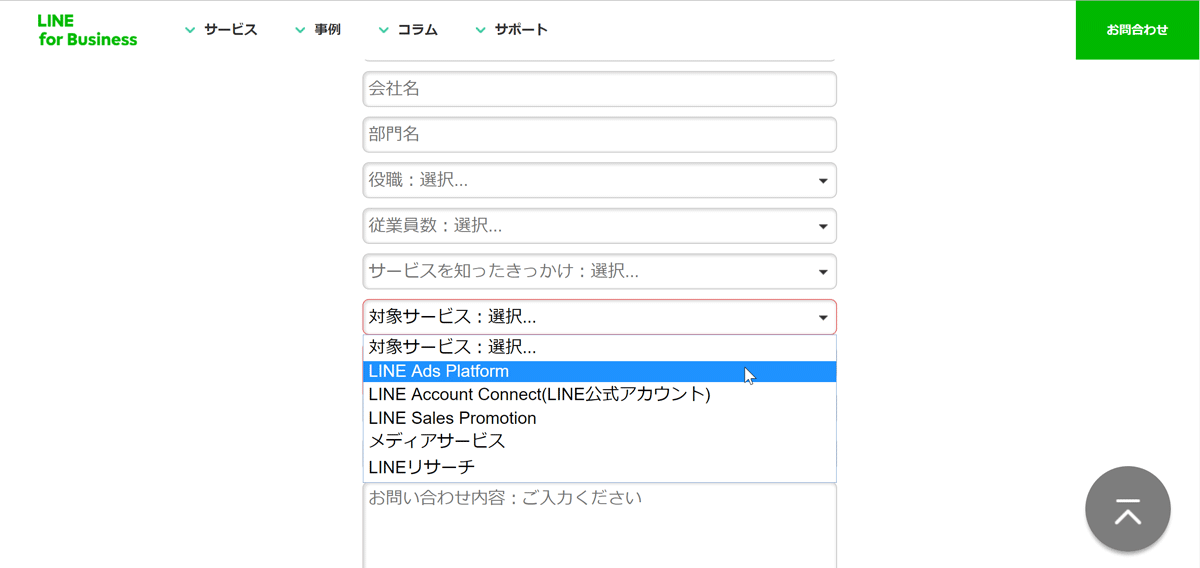Select the 対象サービス:選択... placeholder option
Viewport: 1200px width, 568px height.
(x=600, y=347)
